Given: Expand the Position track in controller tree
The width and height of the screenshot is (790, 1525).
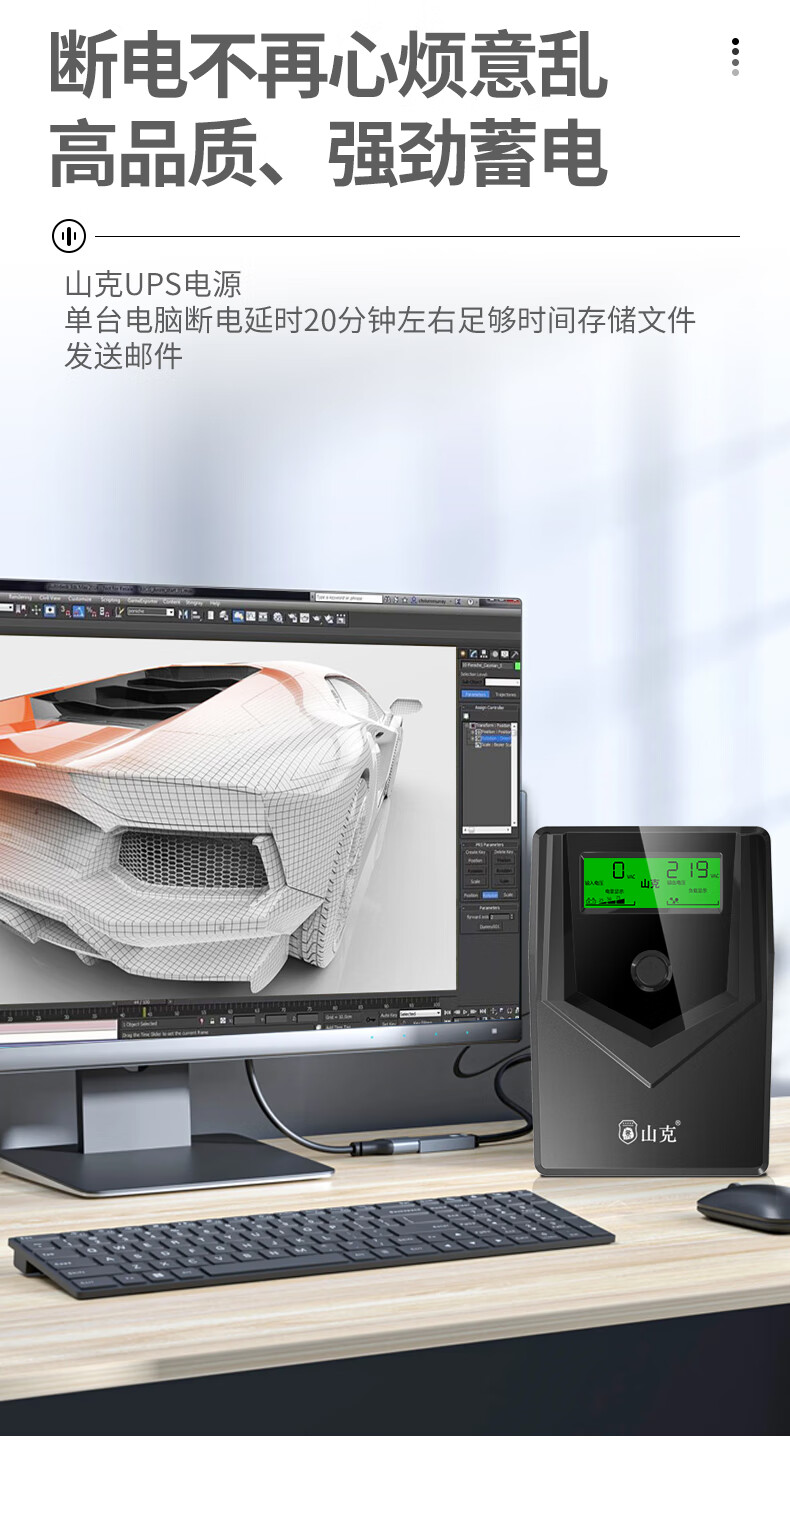Looking at the screenshot, I should (474, 731).
